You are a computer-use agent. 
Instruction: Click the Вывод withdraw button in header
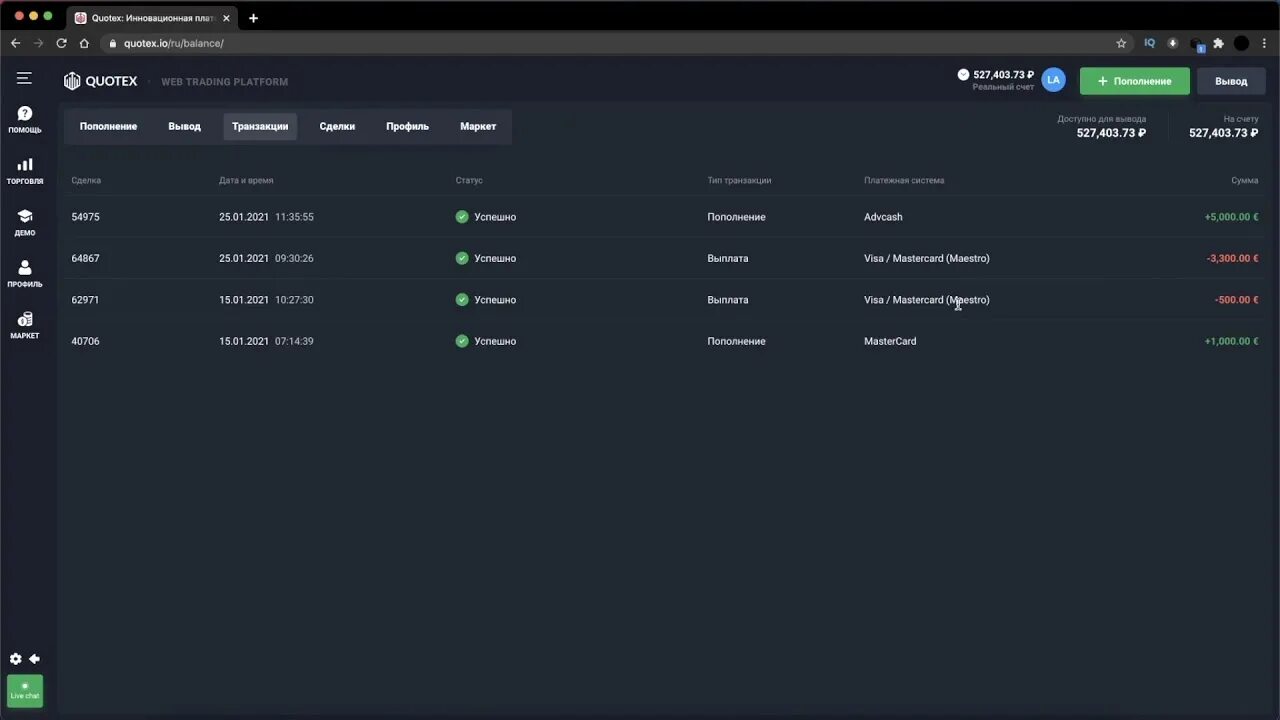1231,81
